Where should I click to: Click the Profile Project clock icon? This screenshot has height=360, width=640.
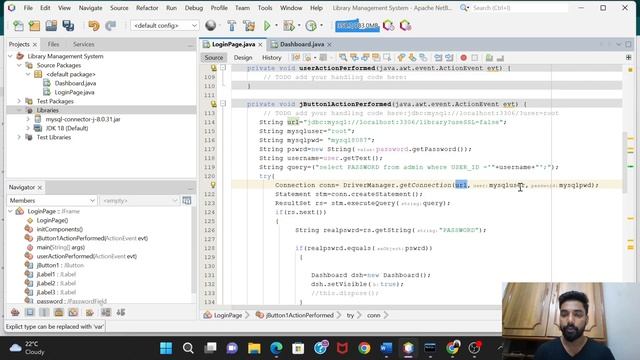(311, 26)
